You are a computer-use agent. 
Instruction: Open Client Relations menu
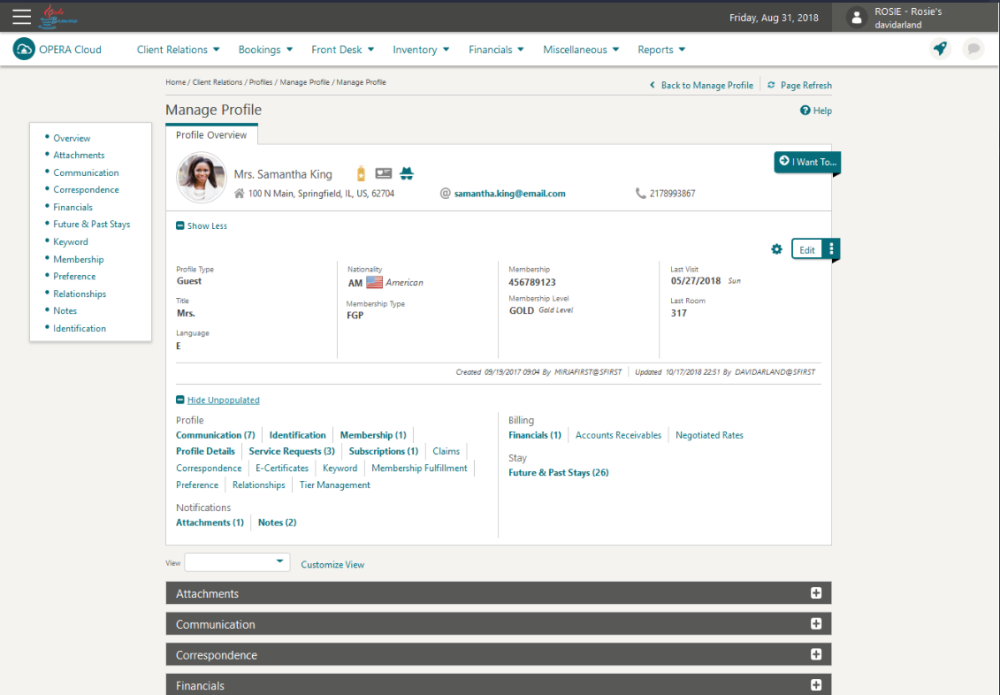pos(178,49)
